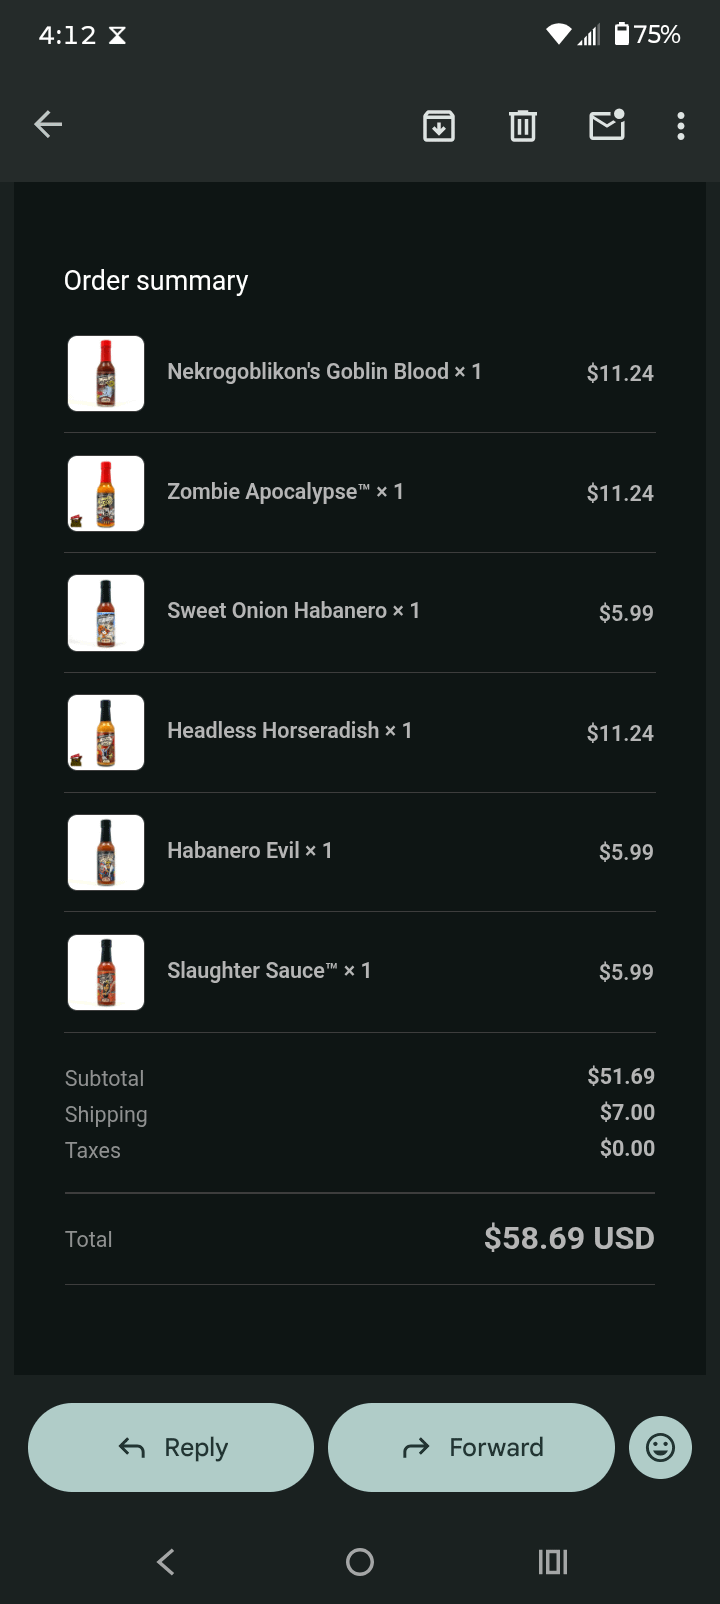The height and width of the screenshot is (1604, 720).
Task: Tap the back arrow to leave email
Action: point(48,125)
